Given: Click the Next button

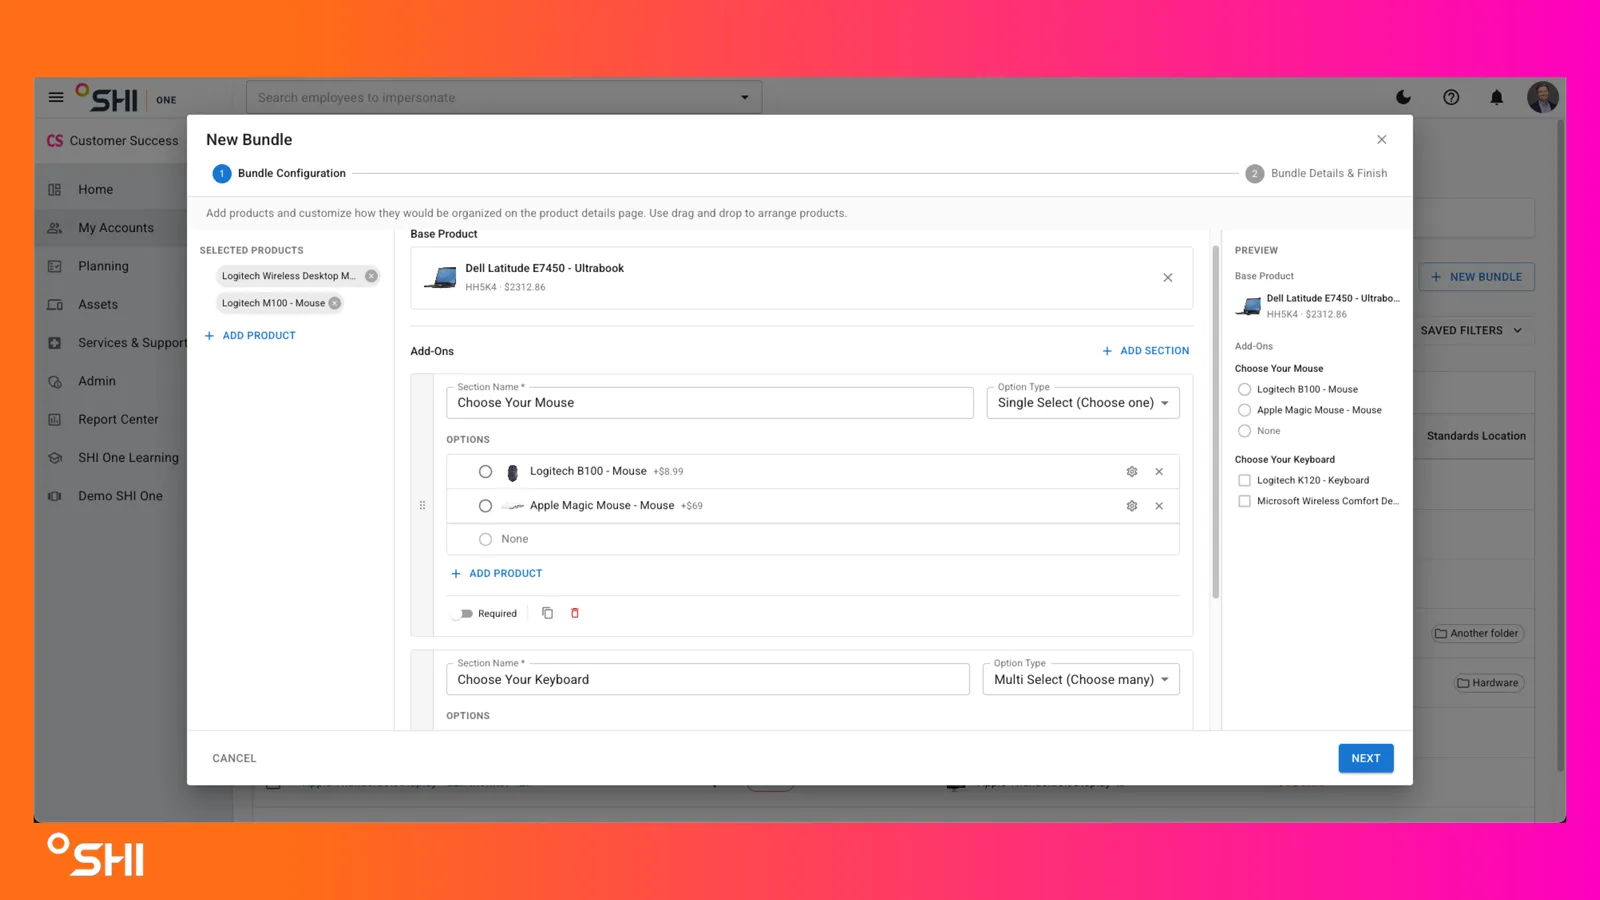Looking at the screenshot, I should [x=1366, y=758].
